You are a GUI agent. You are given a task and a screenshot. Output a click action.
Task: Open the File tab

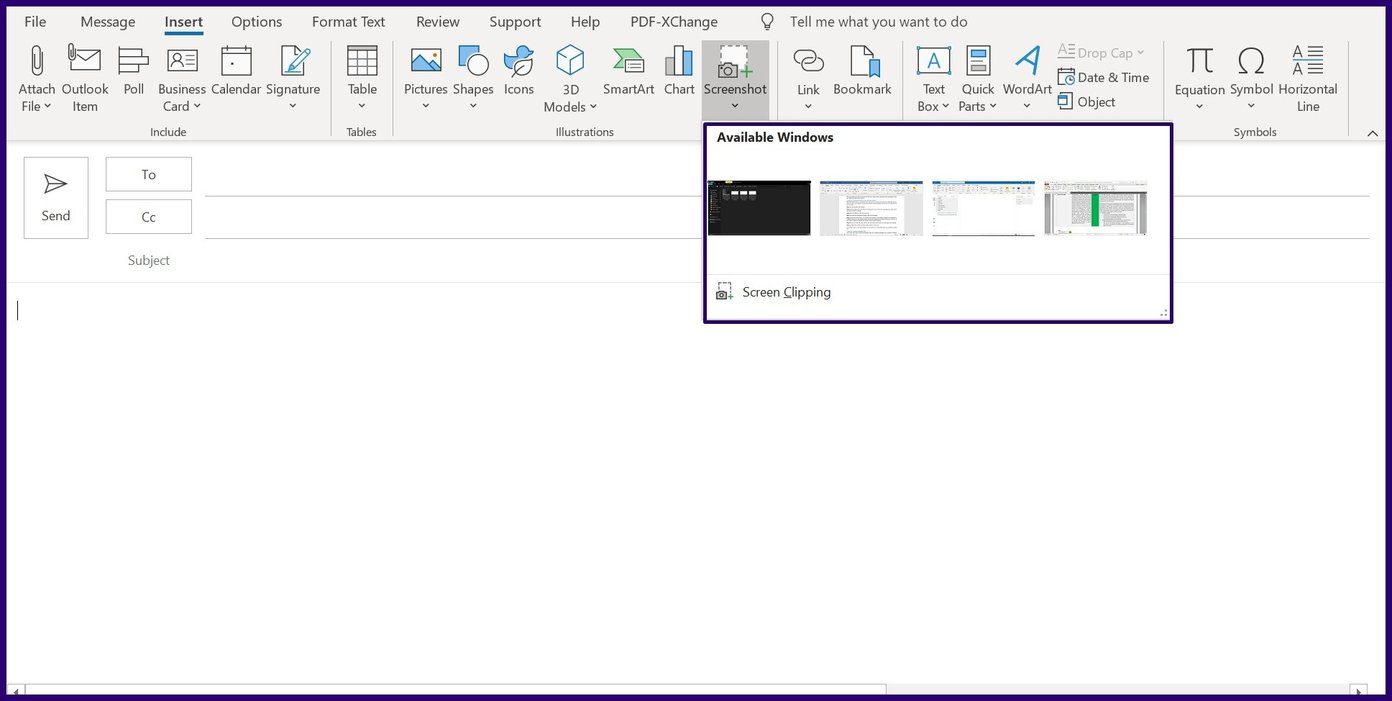click(x=35, y=21)
